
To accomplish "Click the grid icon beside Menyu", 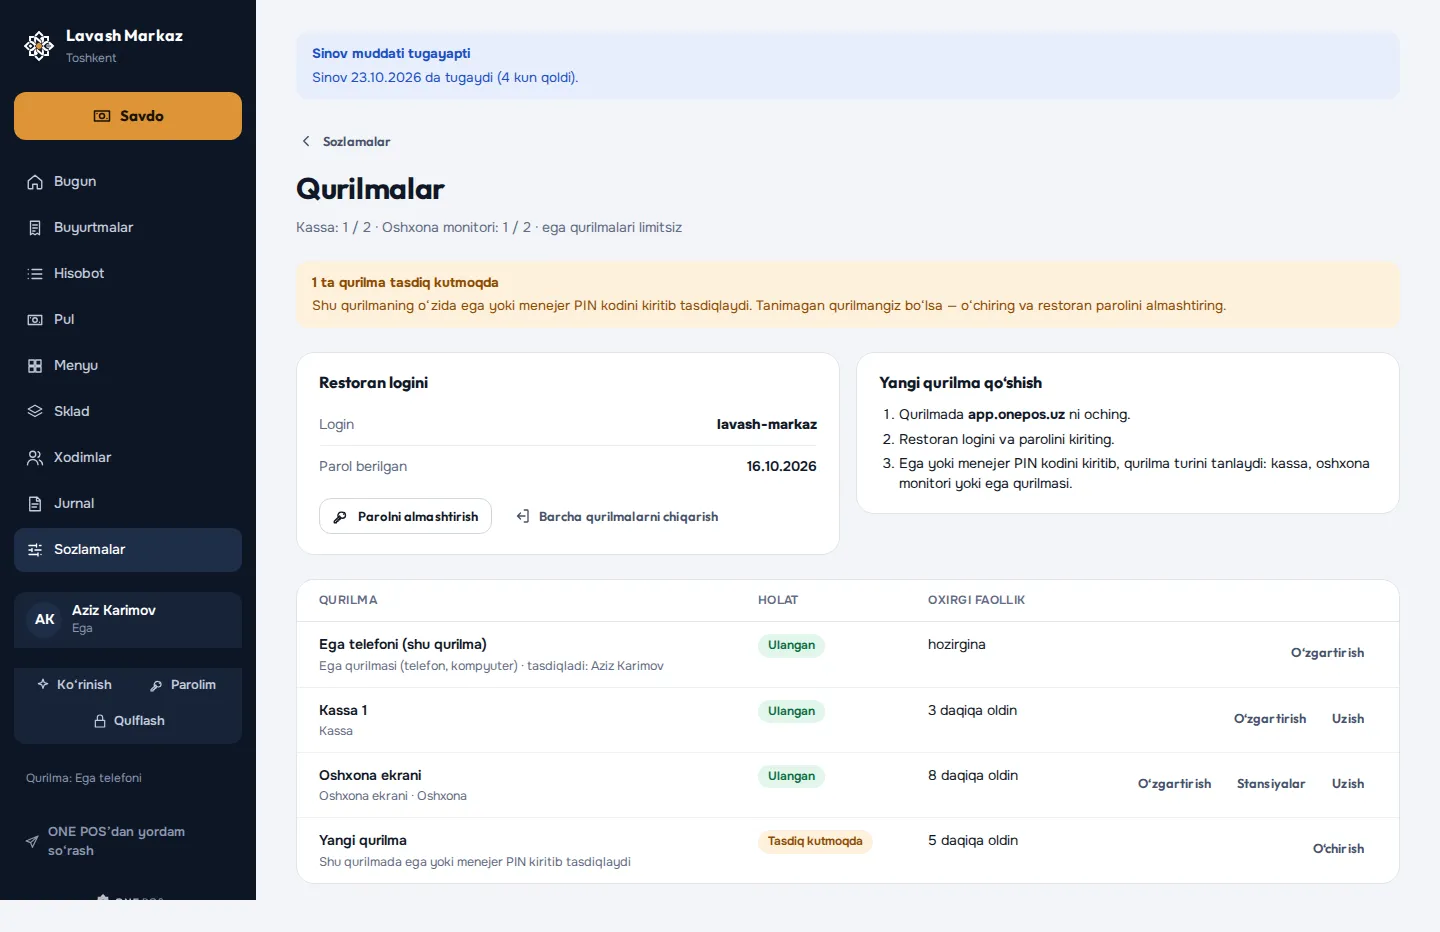I will (x=35, y=366).
